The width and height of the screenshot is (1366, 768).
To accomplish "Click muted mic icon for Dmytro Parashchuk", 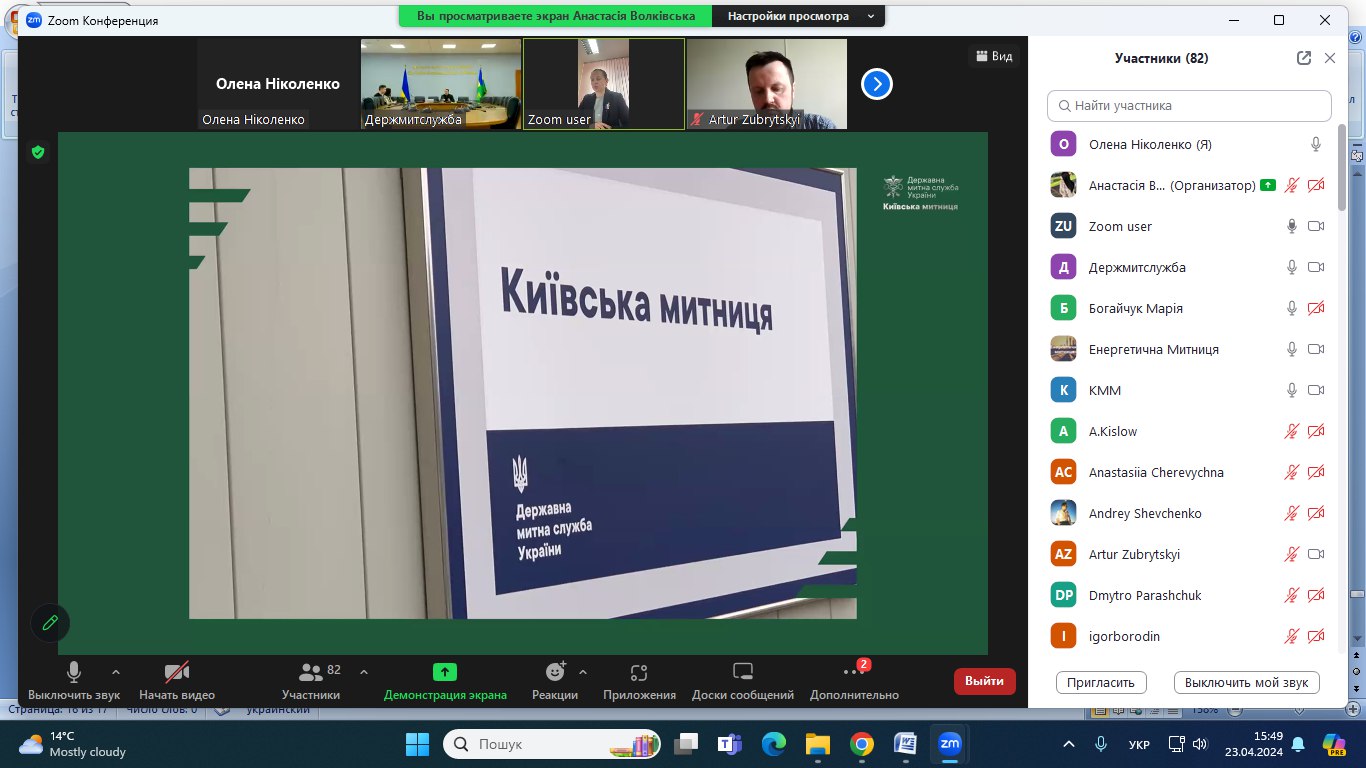I will point(1292,595).
